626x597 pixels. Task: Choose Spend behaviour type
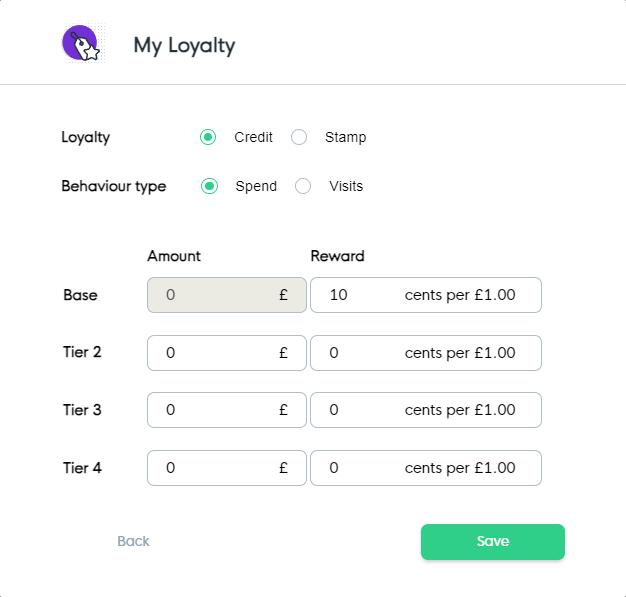point(210,186)
